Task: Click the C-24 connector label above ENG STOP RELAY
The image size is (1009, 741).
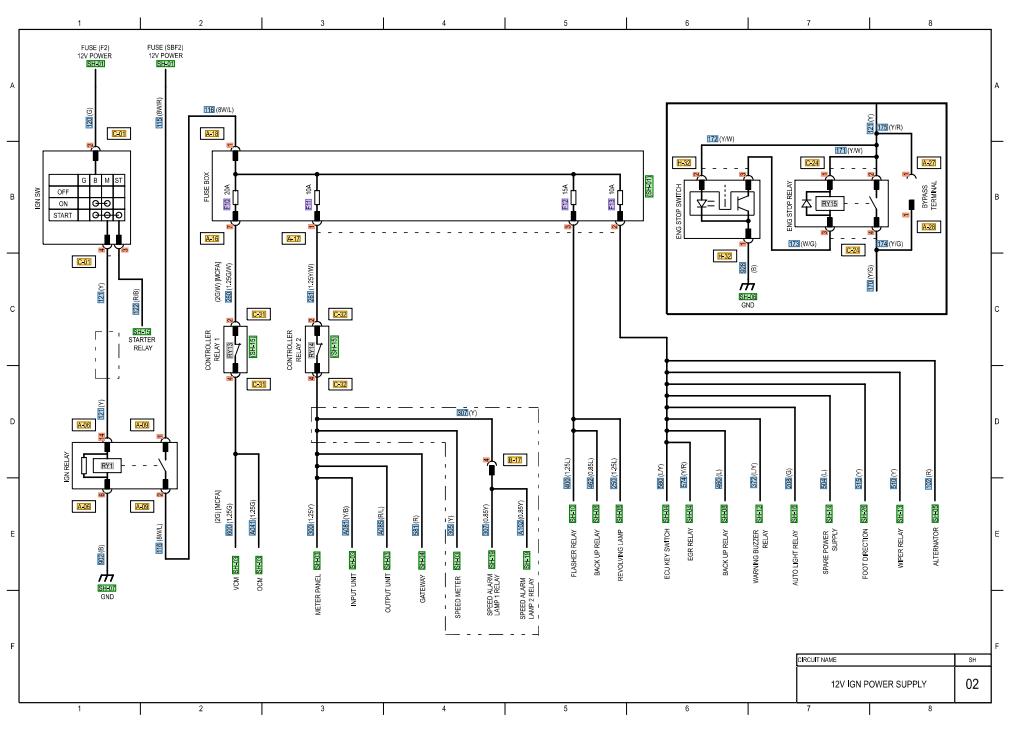Action: (810, 162)
